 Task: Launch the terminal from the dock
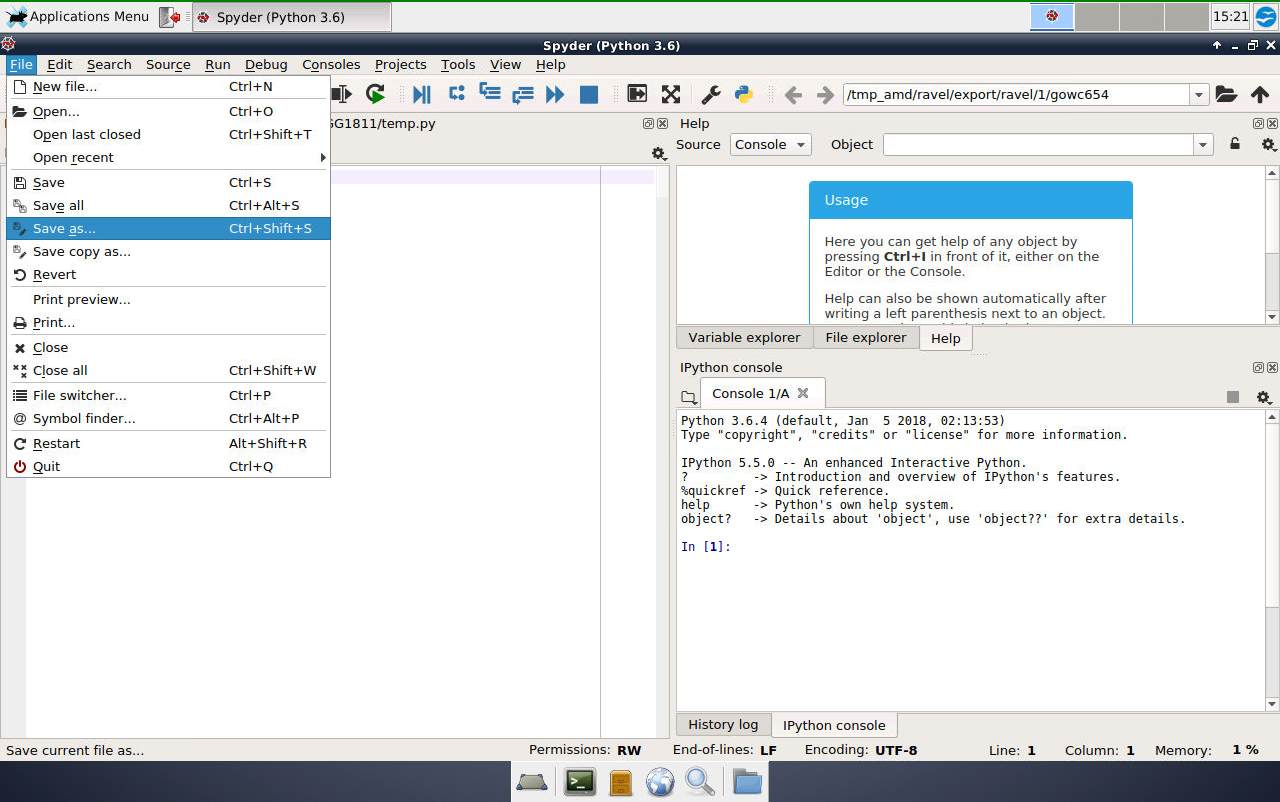click(x=580, y=781)
